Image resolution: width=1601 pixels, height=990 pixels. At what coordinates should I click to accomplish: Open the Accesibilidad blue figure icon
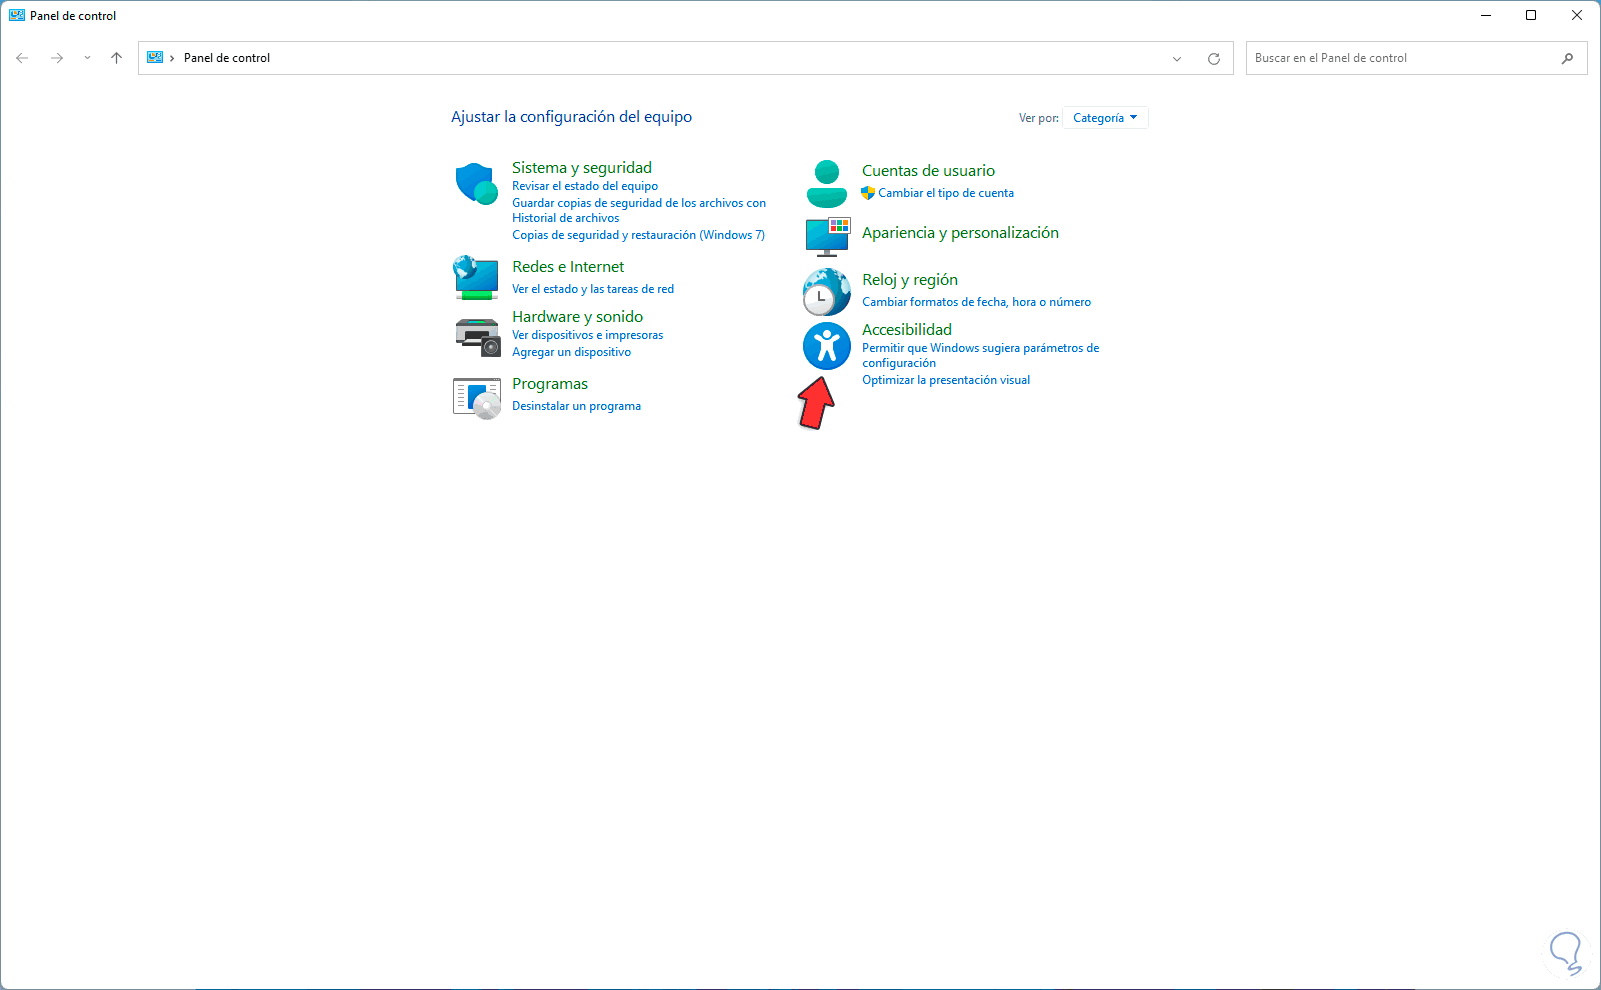827,346
